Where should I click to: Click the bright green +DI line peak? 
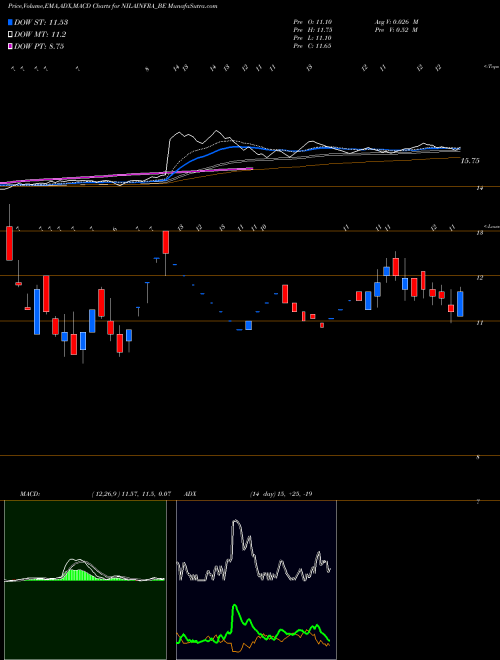(235, 607)
